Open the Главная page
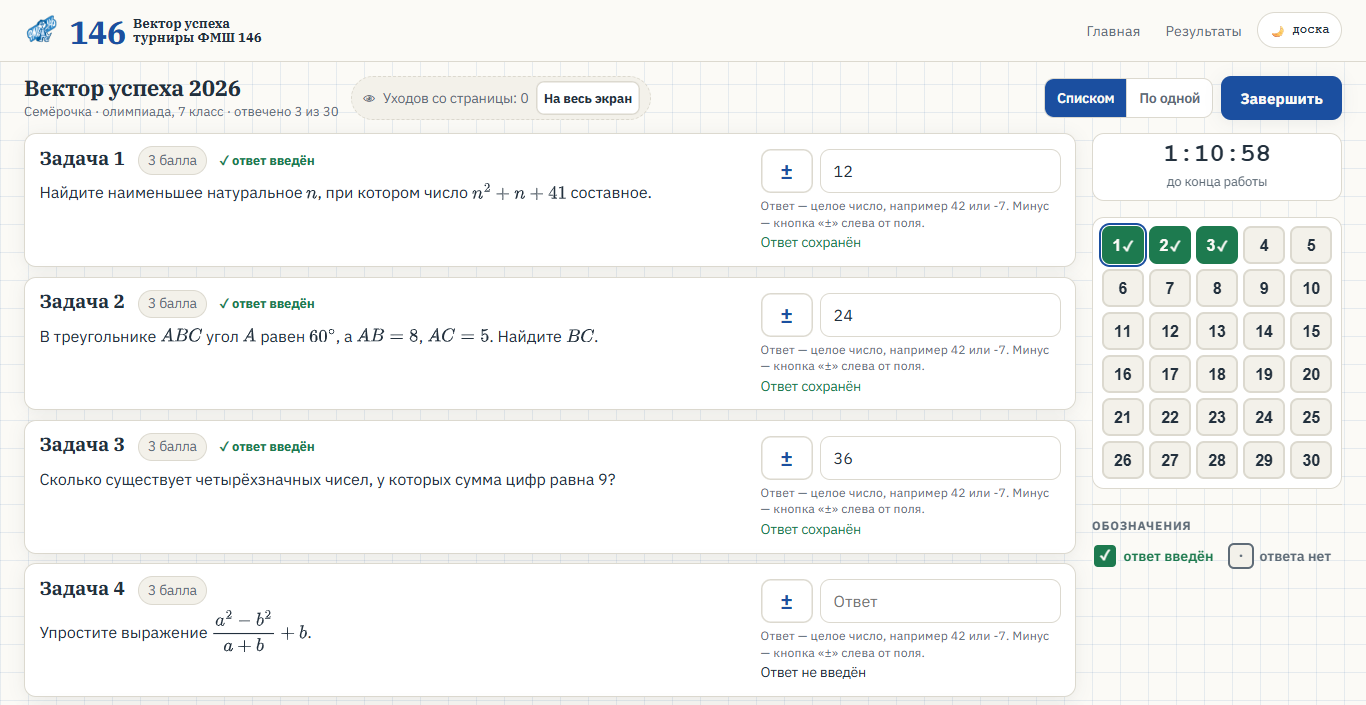Viewport: 1366px width, 705px height. click(1113, 31)
